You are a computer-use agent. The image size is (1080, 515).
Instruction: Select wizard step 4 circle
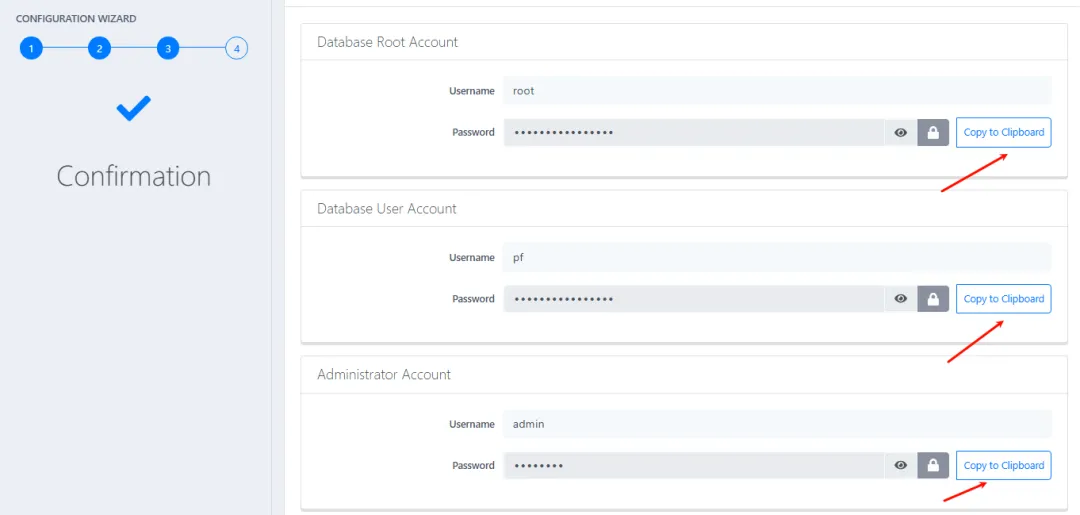click(x=236, y=48)
